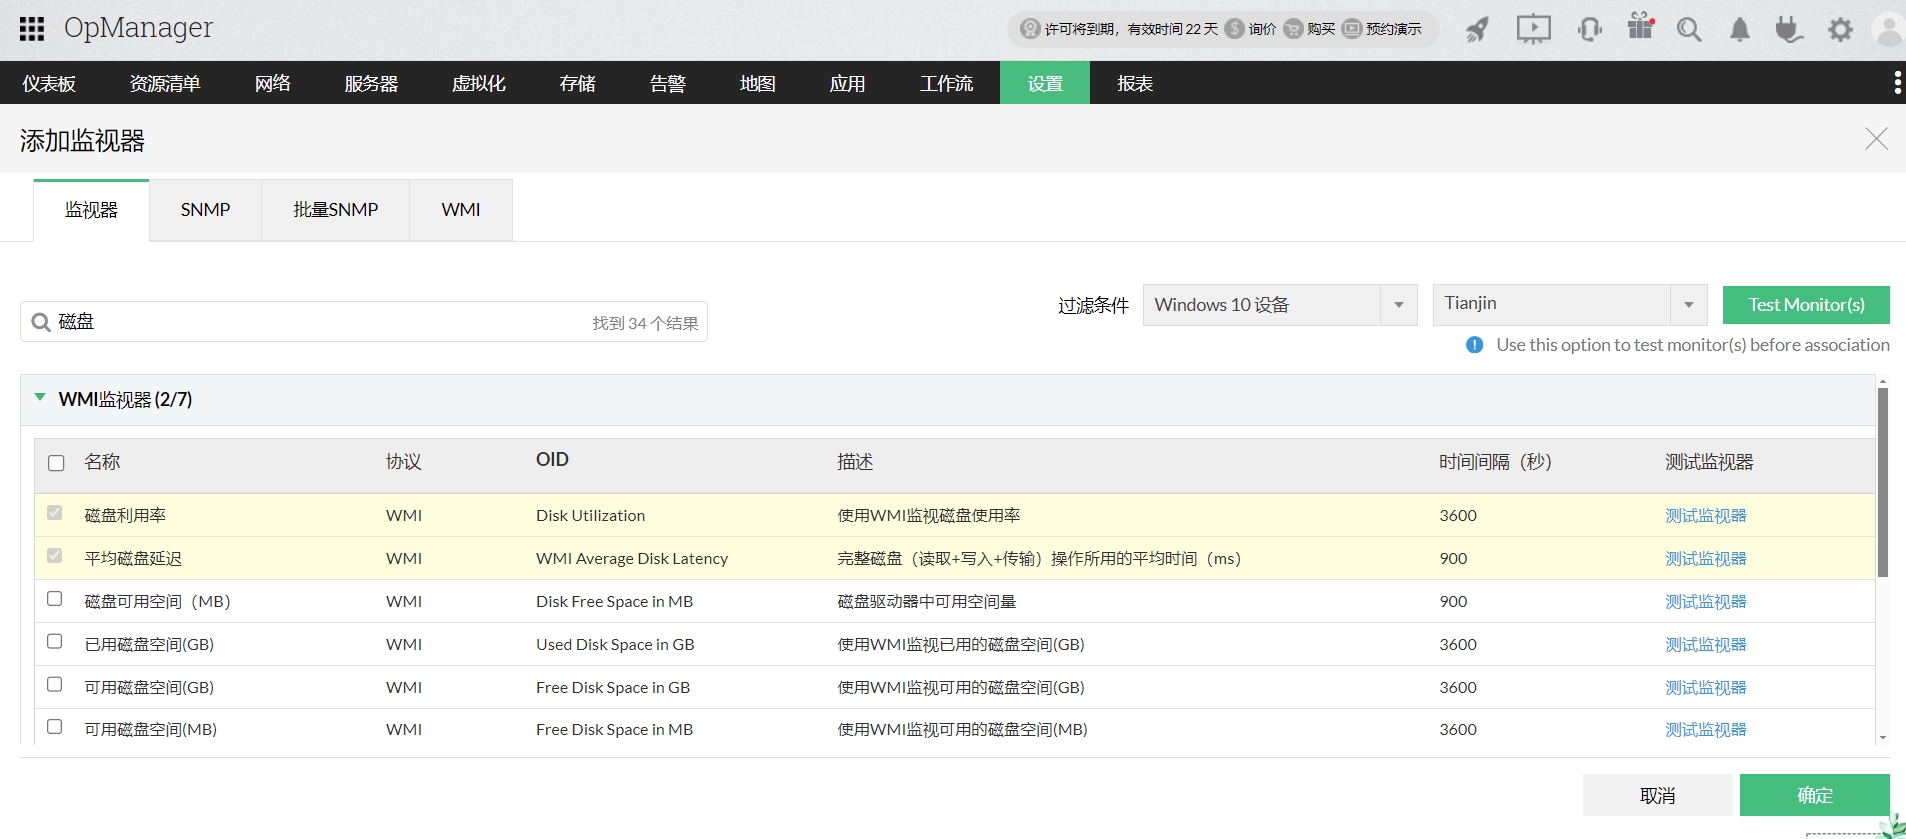Open the alarm bell notifications

point(1740,29)
